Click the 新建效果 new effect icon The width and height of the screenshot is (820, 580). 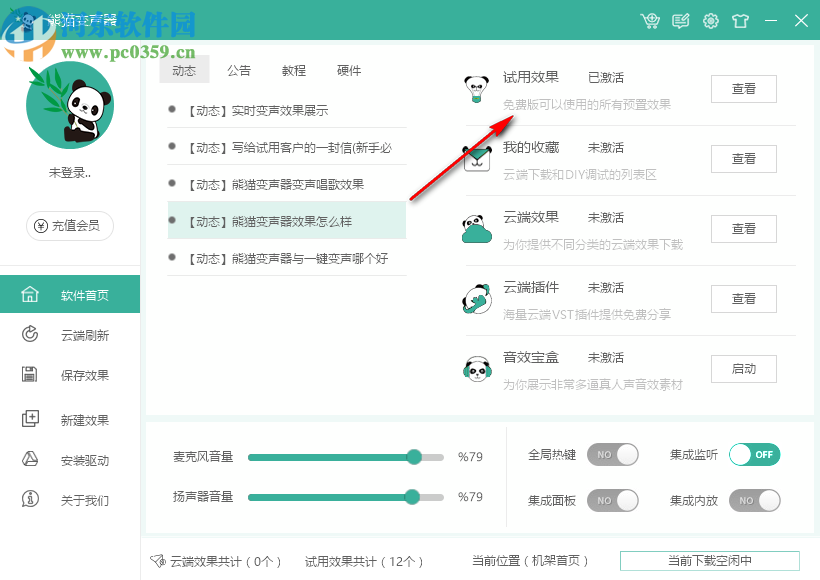pyautogui.click(x=30, y=419)
